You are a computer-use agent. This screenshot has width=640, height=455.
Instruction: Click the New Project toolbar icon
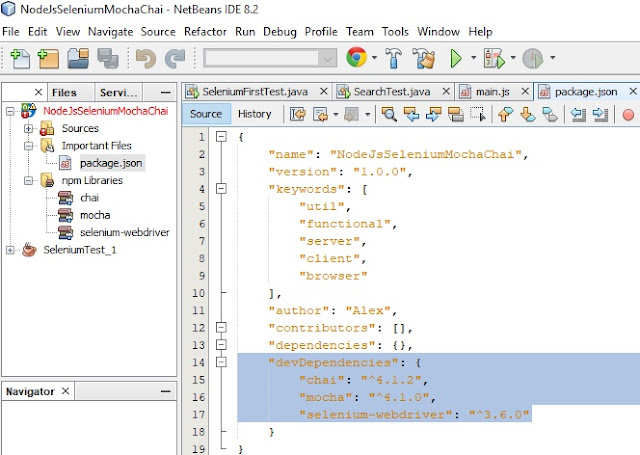coord(48,58)
